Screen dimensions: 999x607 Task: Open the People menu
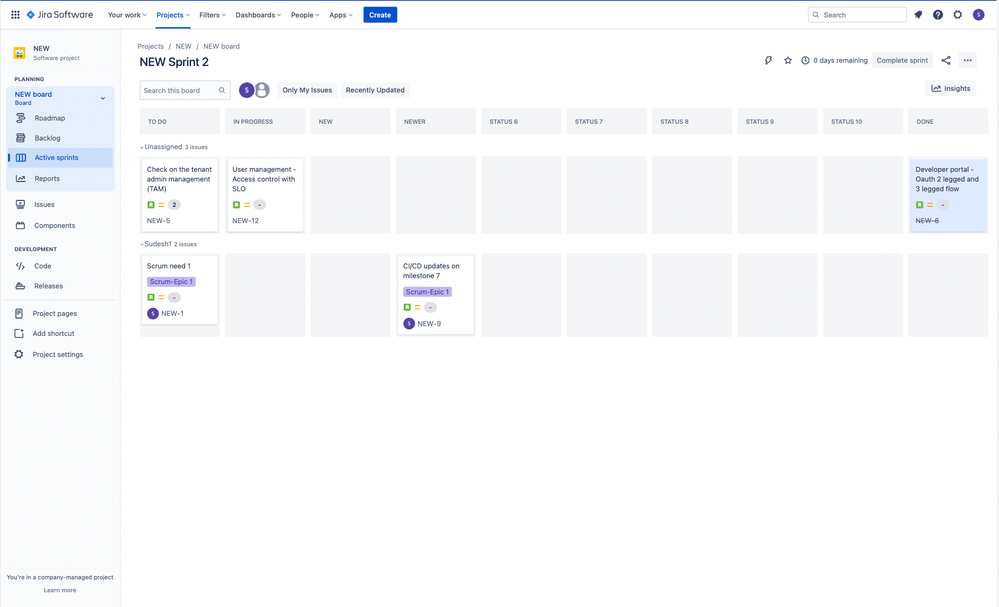tap(305, 15)
